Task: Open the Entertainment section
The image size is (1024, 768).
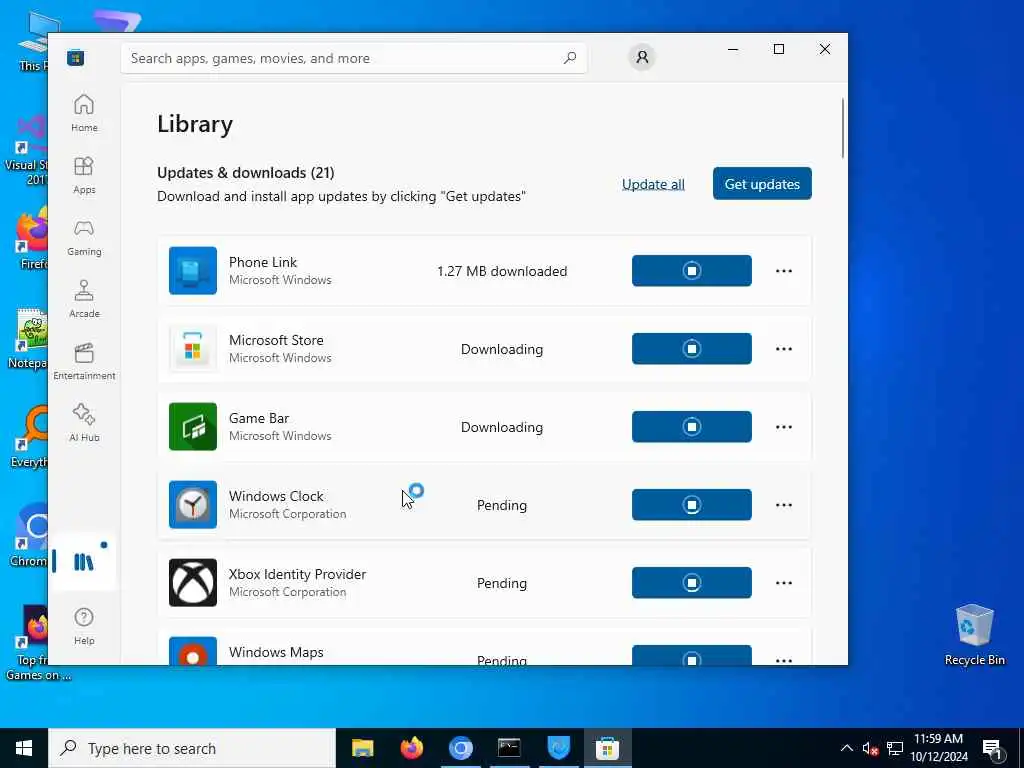Action: coord(84,361)
